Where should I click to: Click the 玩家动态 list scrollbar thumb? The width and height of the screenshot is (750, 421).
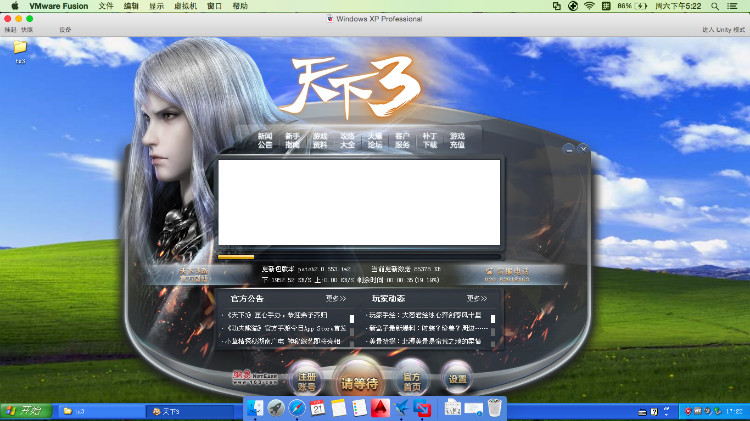493,319
